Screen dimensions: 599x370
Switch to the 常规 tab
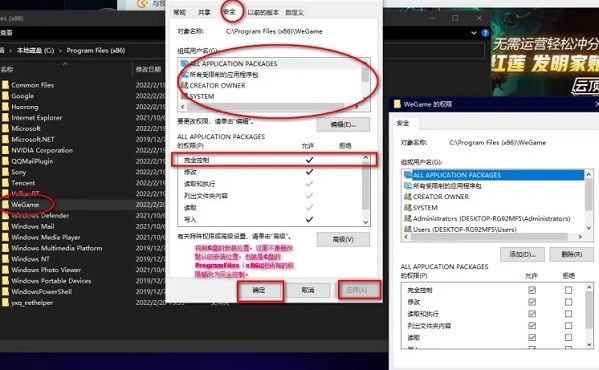point(180,12)
